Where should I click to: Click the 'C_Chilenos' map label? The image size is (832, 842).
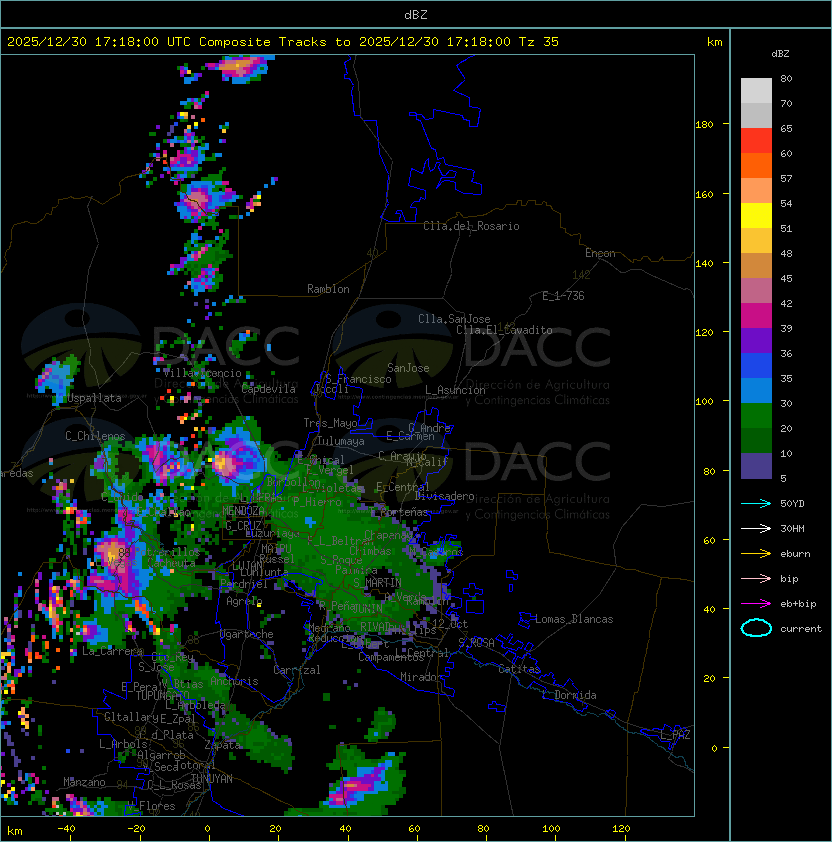pos(95,436)
